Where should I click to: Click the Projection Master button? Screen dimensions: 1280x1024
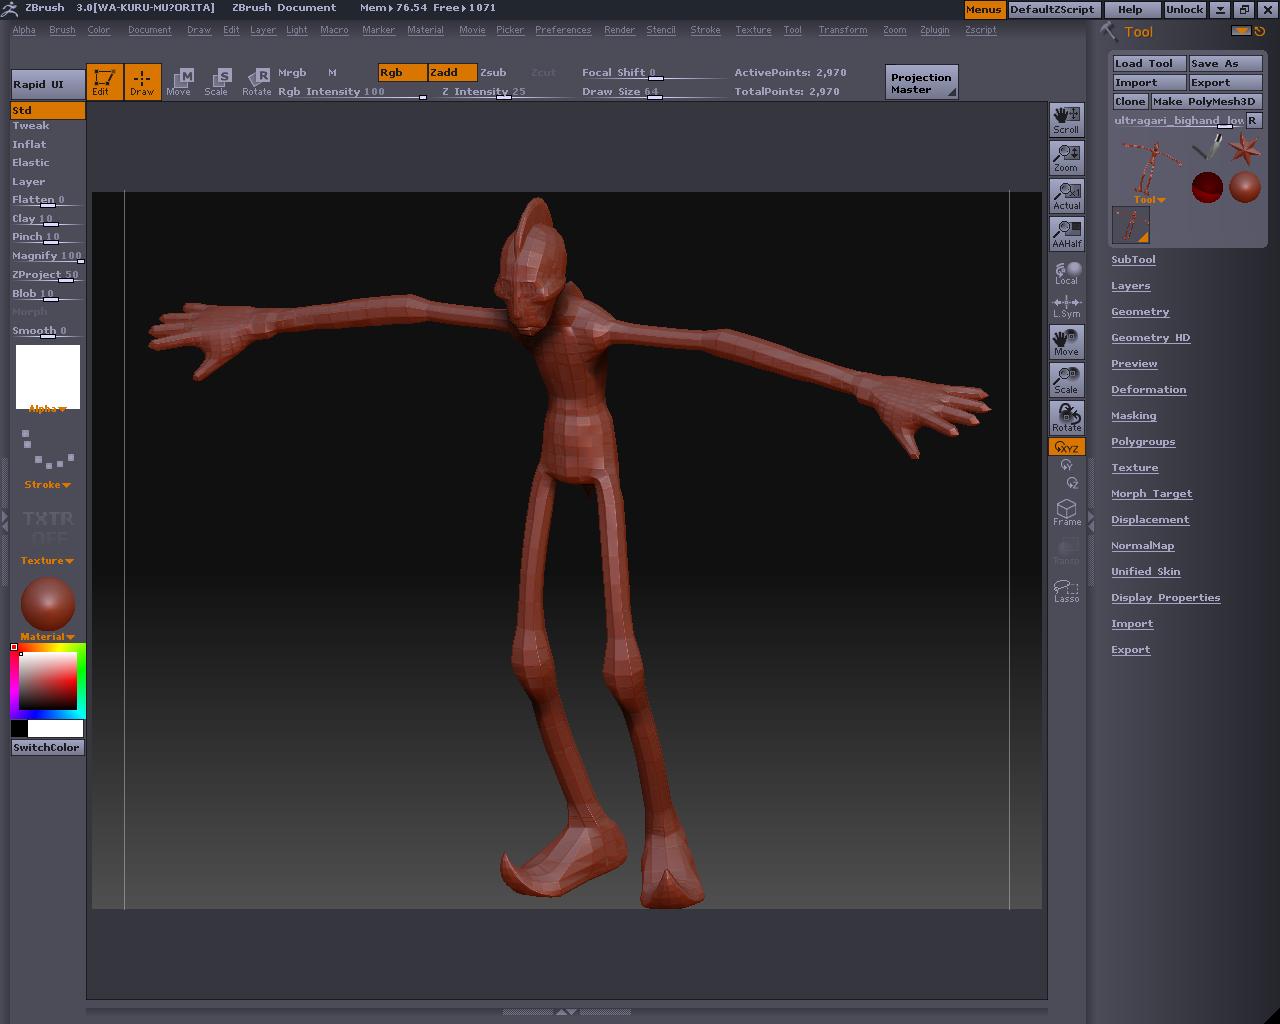coord(921,83)
